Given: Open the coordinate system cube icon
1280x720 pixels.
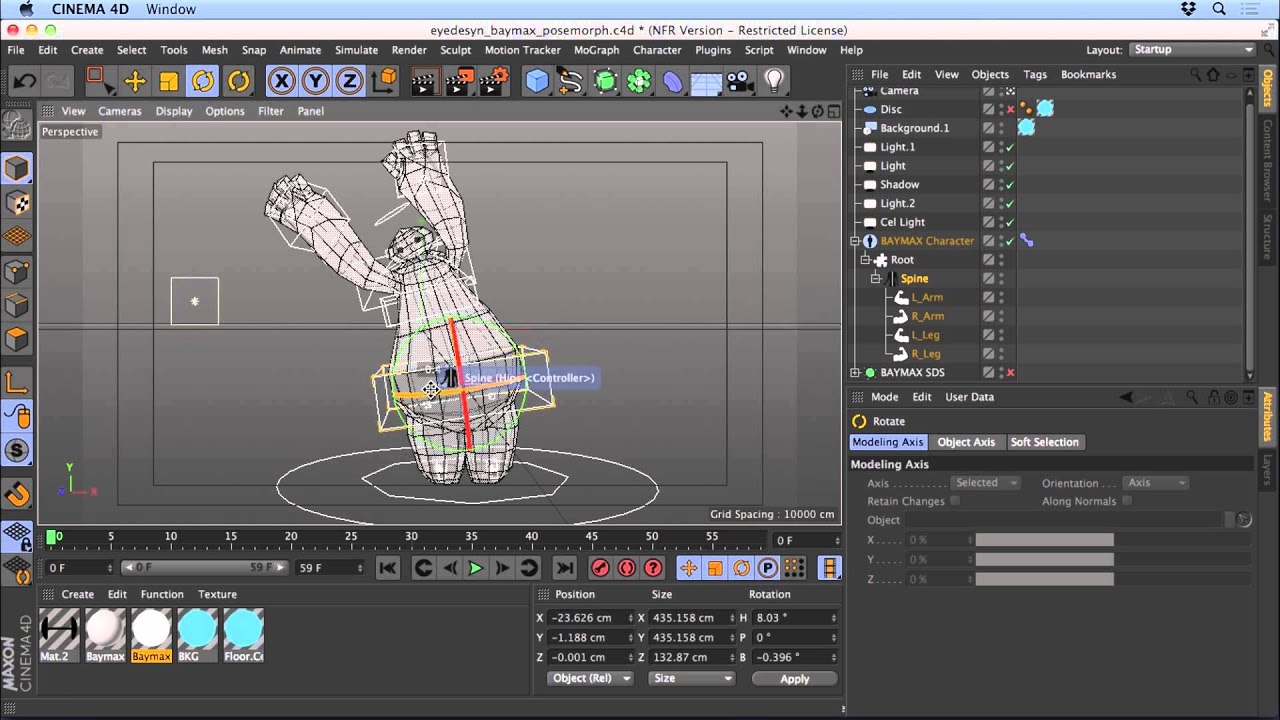Looking at the screenshot, I should click(384, 81).
